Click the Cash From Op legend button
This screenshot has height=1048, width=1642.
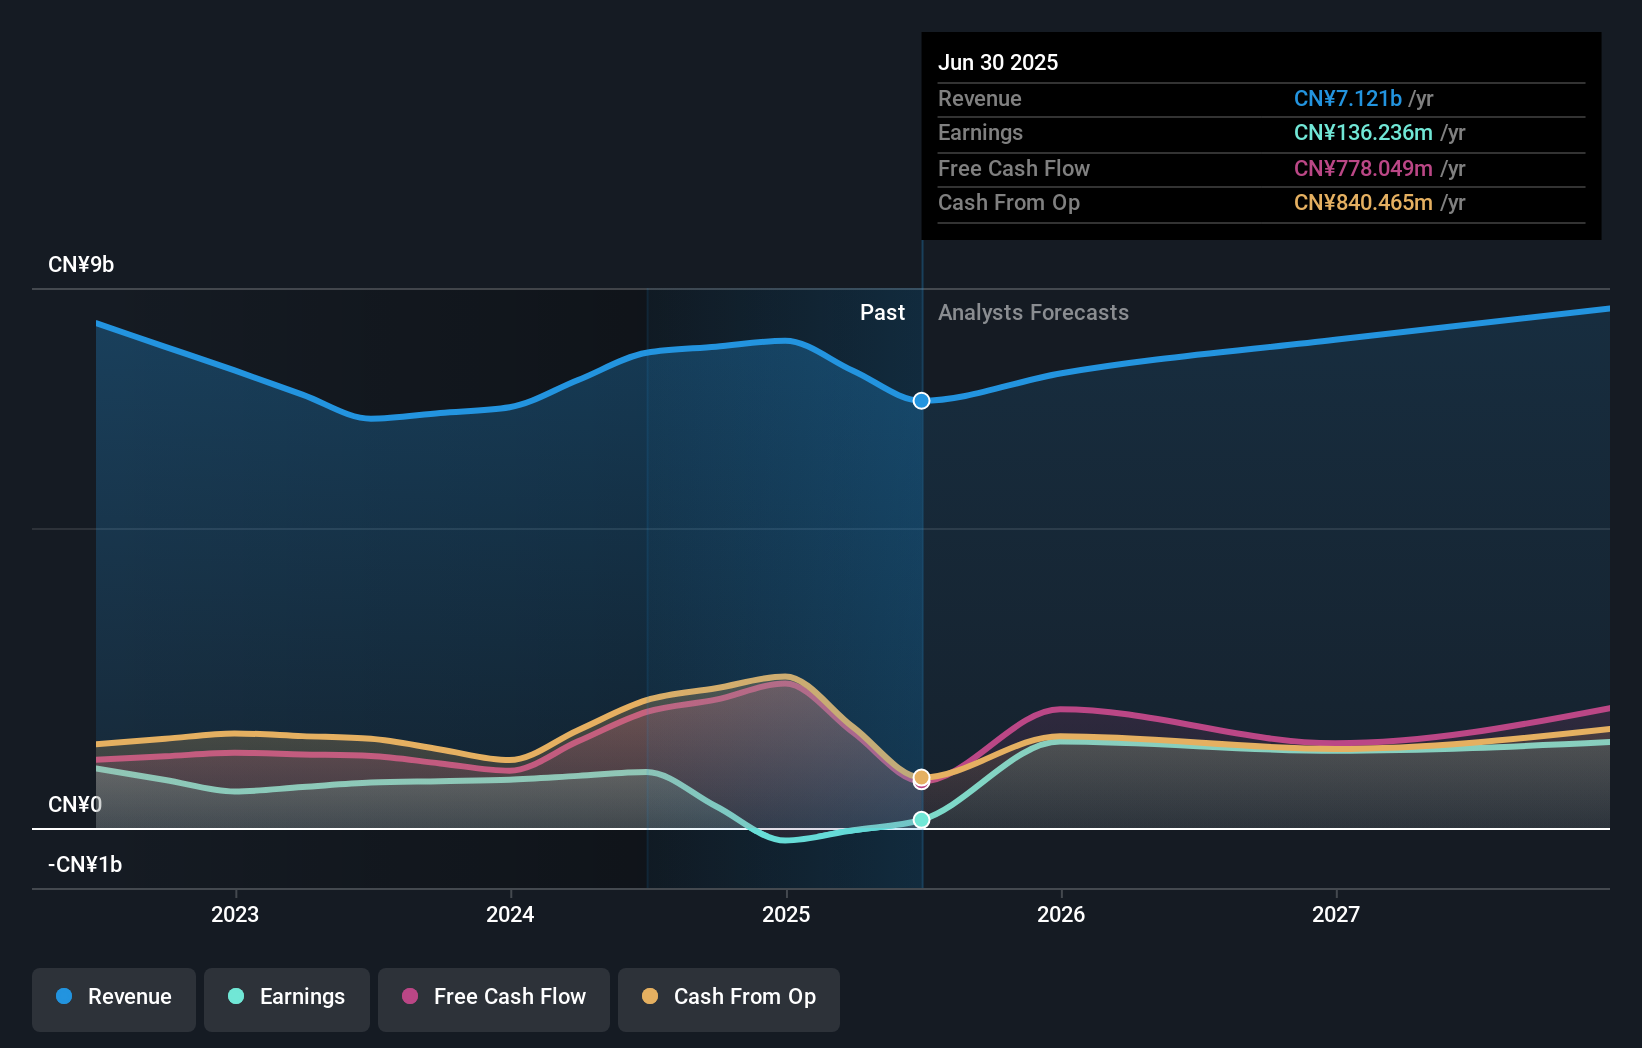point(728,999)
